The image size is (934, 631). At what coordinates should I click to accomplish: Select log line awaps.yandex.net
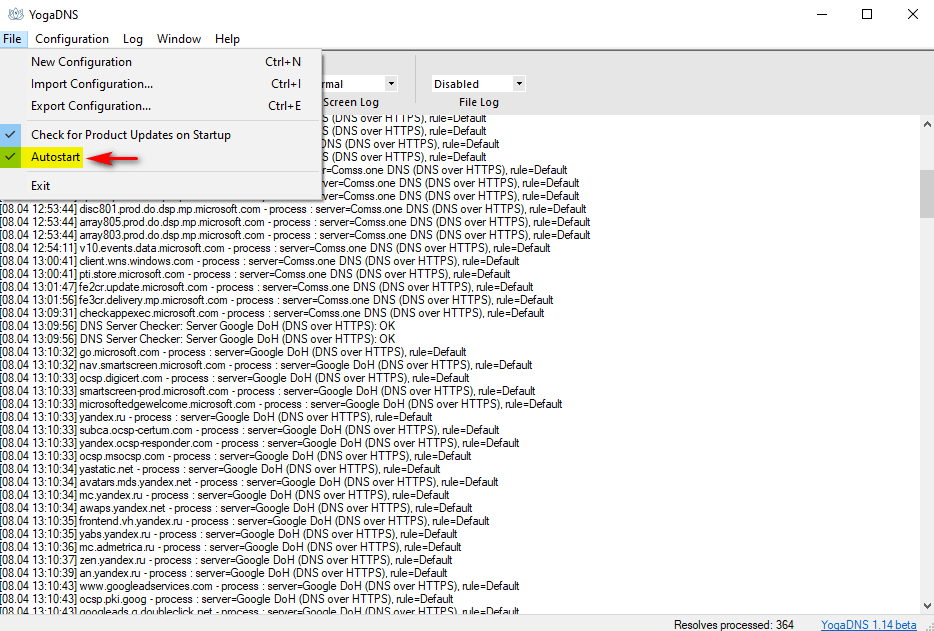tap(236, 508)
